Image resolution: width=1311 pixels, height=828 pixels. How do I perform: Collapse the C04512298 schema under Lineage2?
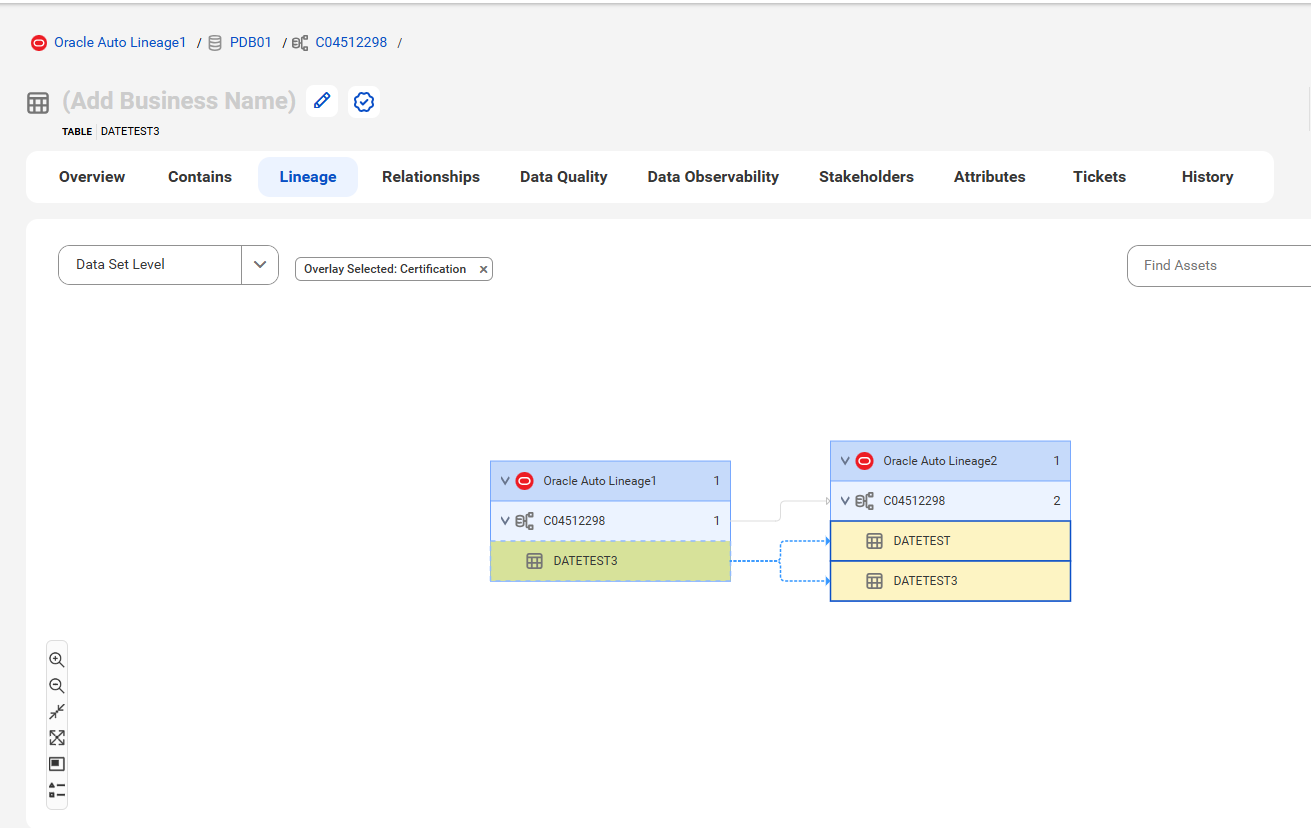(845, 501)
